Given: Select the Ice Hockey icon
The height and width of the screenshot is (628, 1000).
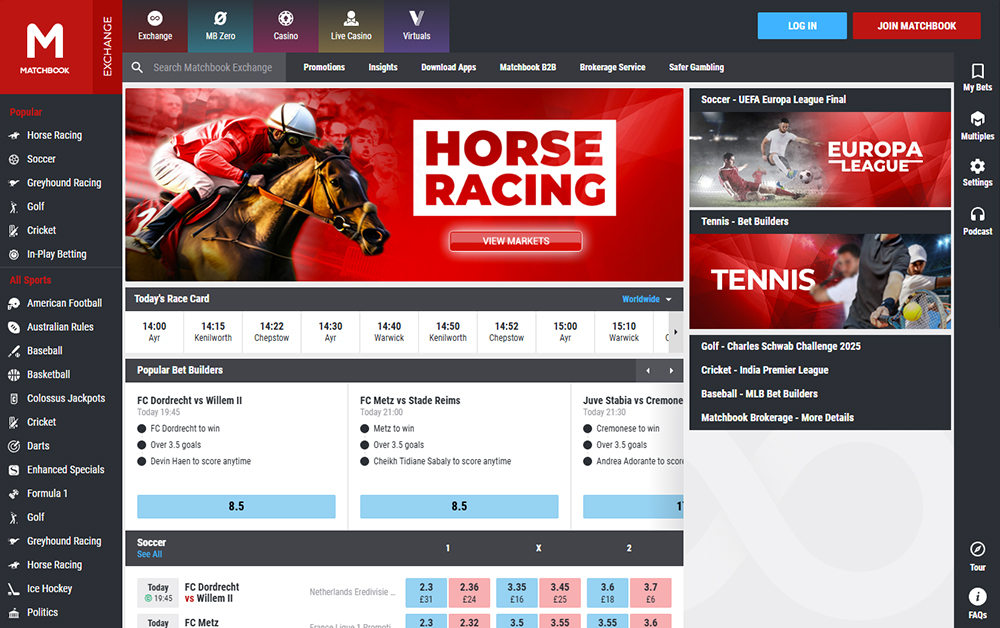Looking at the screenshot, I should (x=13, y=589).
